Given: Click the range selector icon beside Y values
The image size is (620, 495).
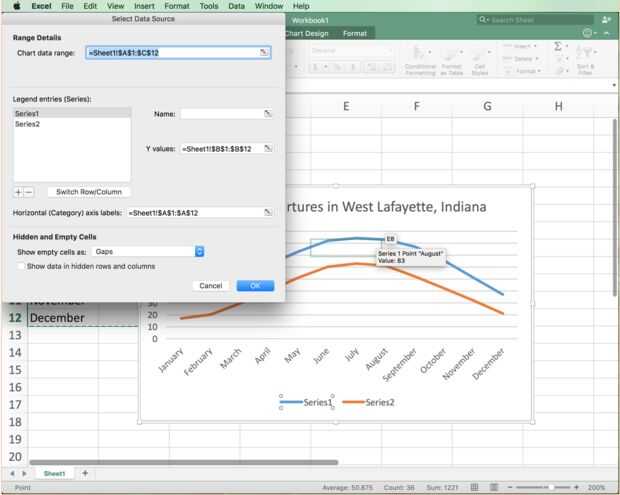Looking at the screenshot, I should (268, 149).
